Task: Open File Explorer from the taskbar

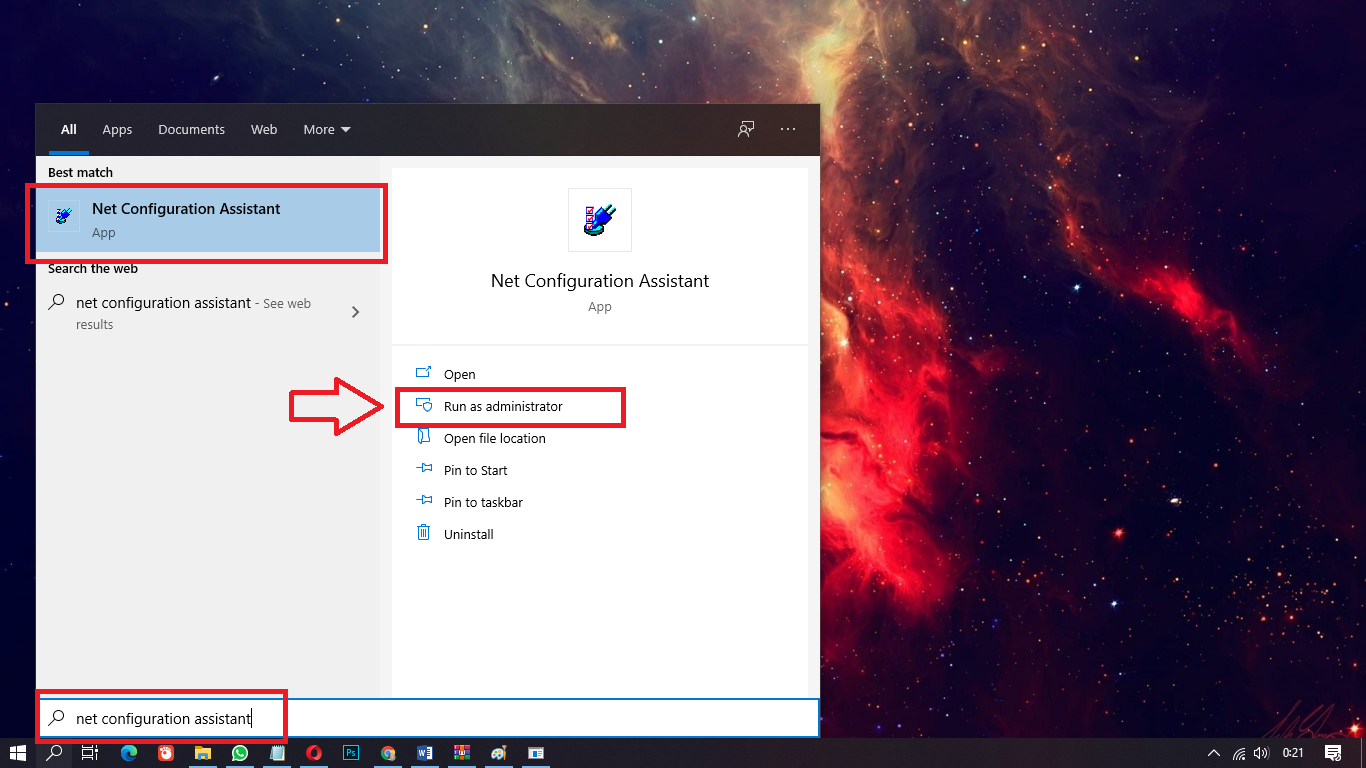Action: tap(203, 753)
